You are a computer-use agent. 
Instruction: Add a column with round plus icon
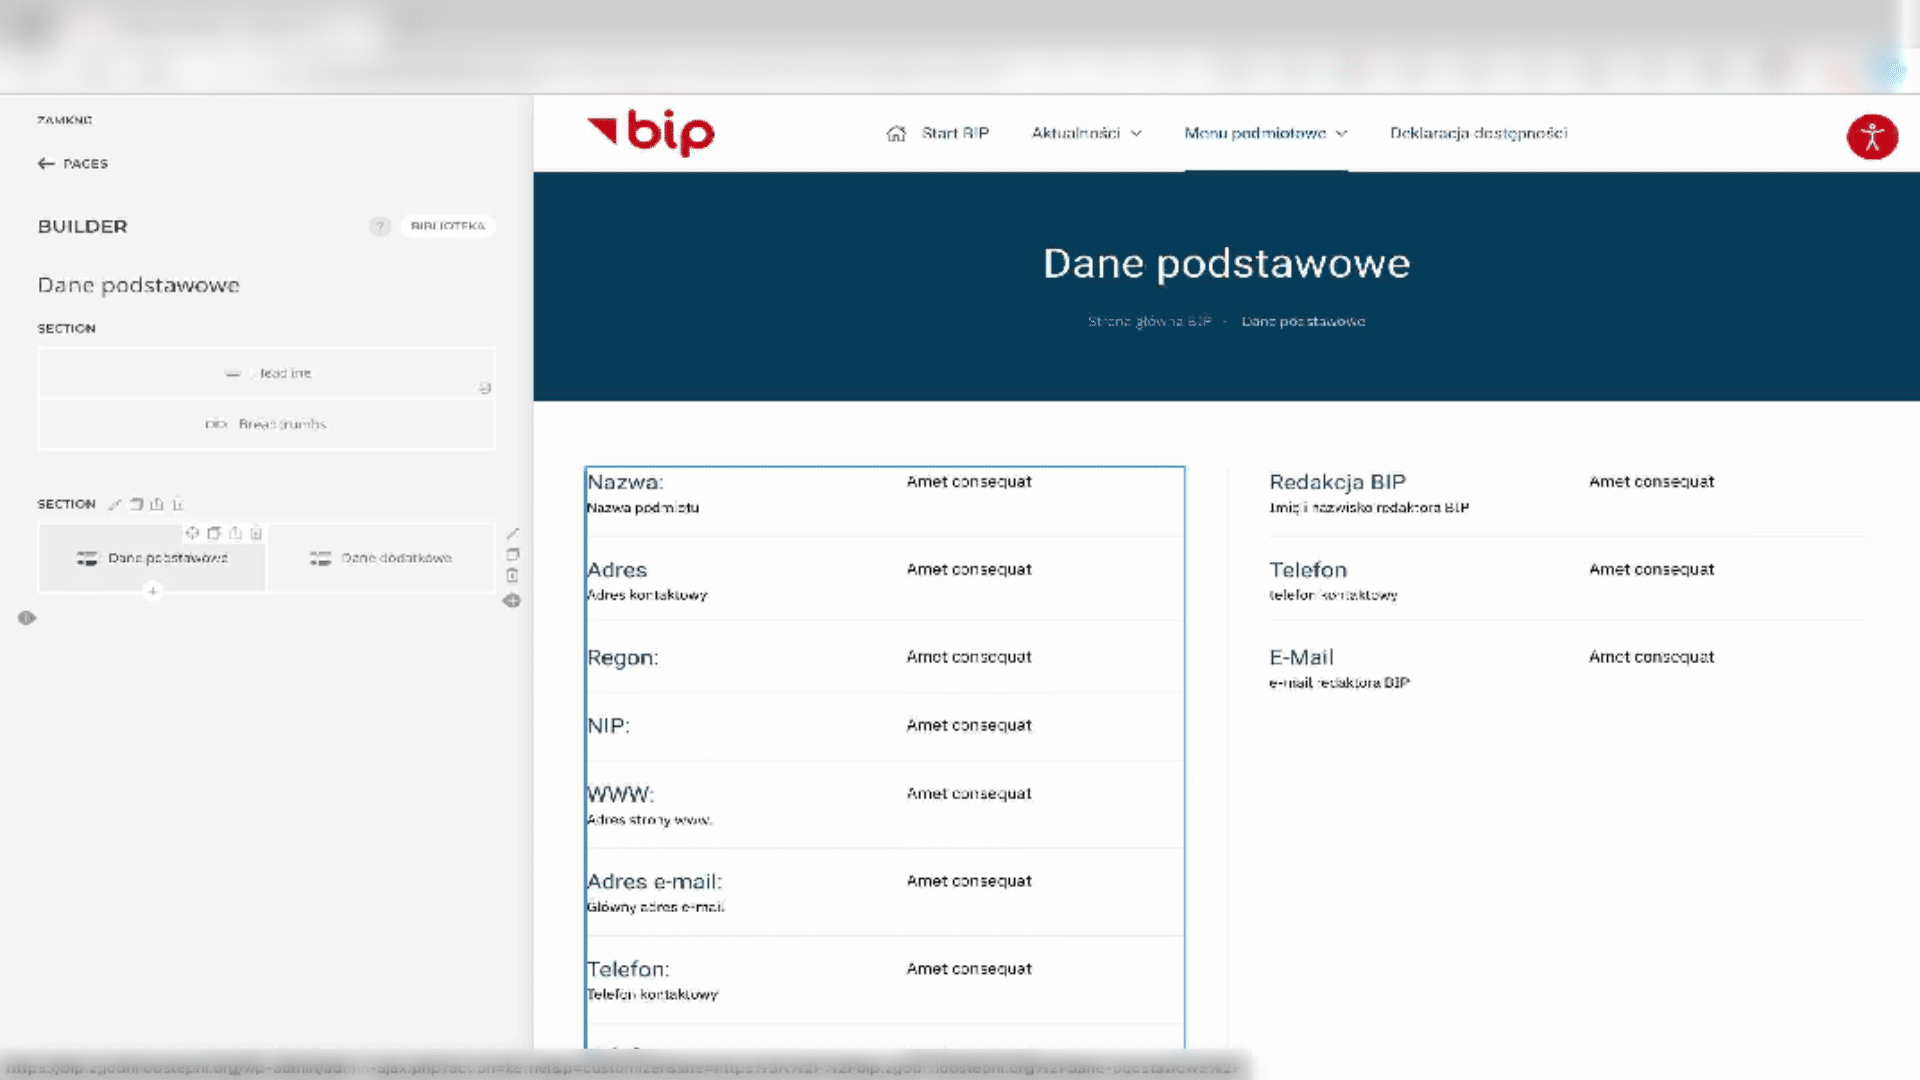click(512, 601)
